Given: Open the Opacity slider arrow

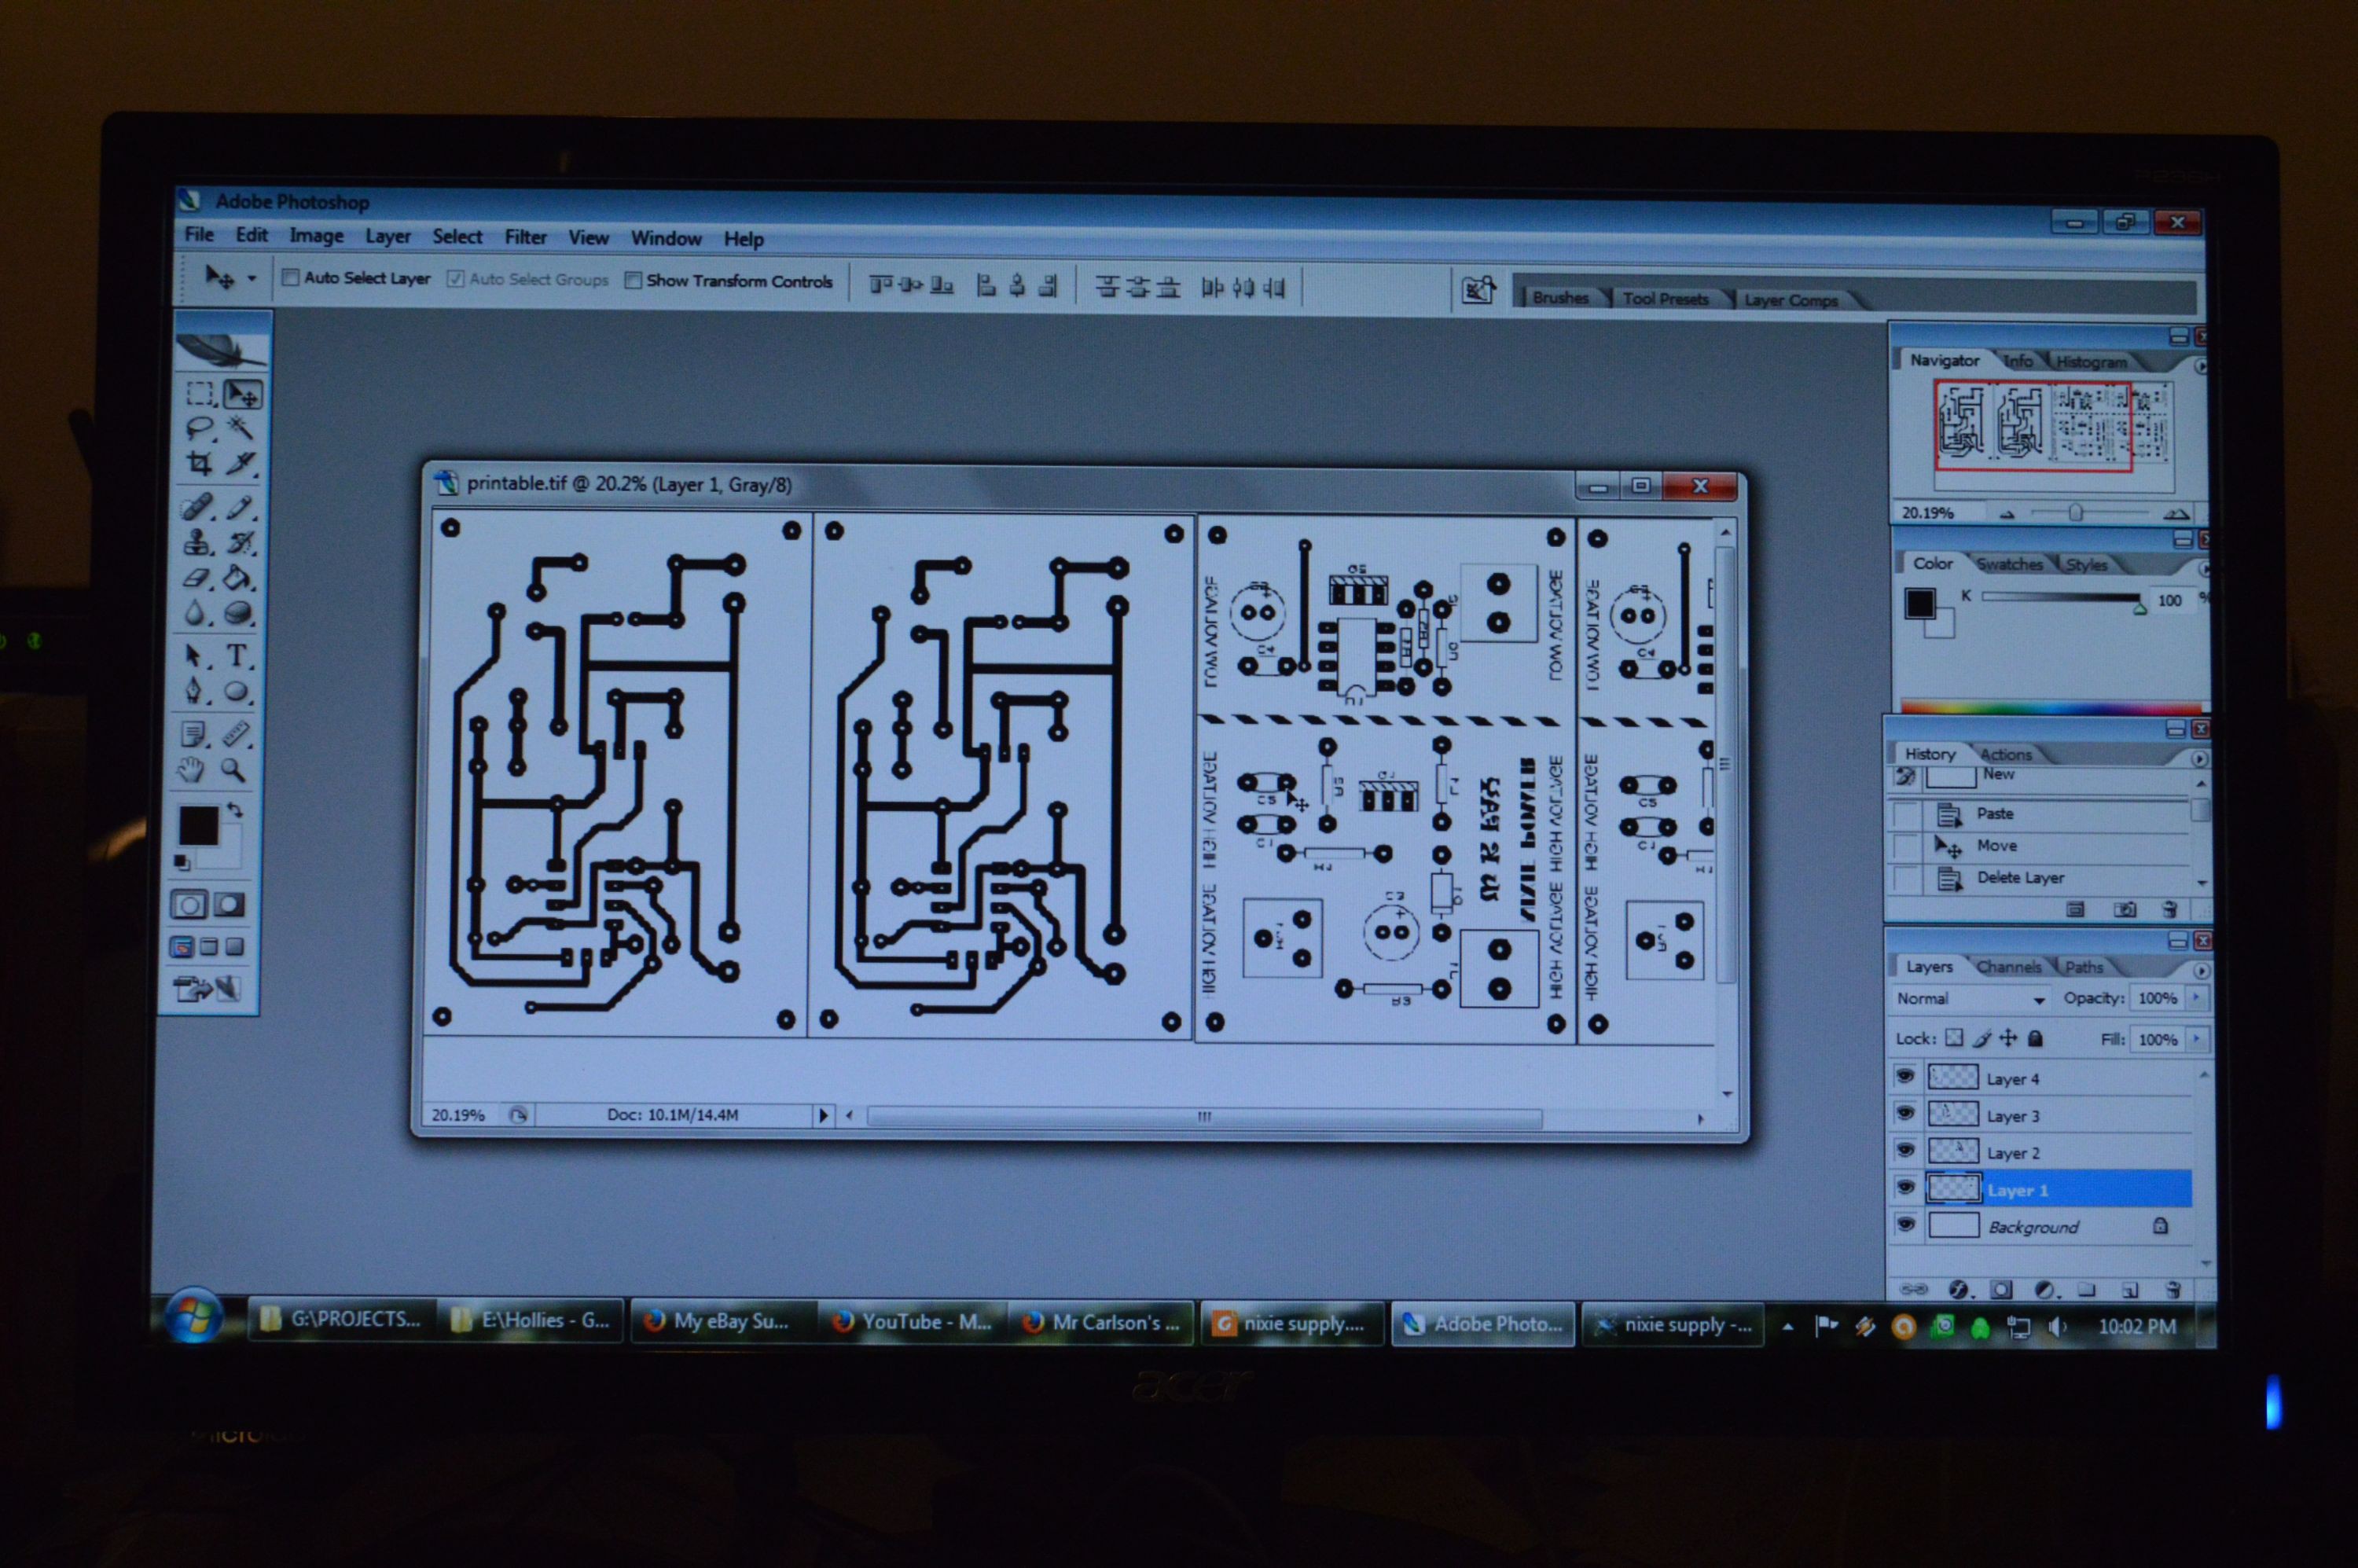Looking at the screenshot, I should (2196, 997).
